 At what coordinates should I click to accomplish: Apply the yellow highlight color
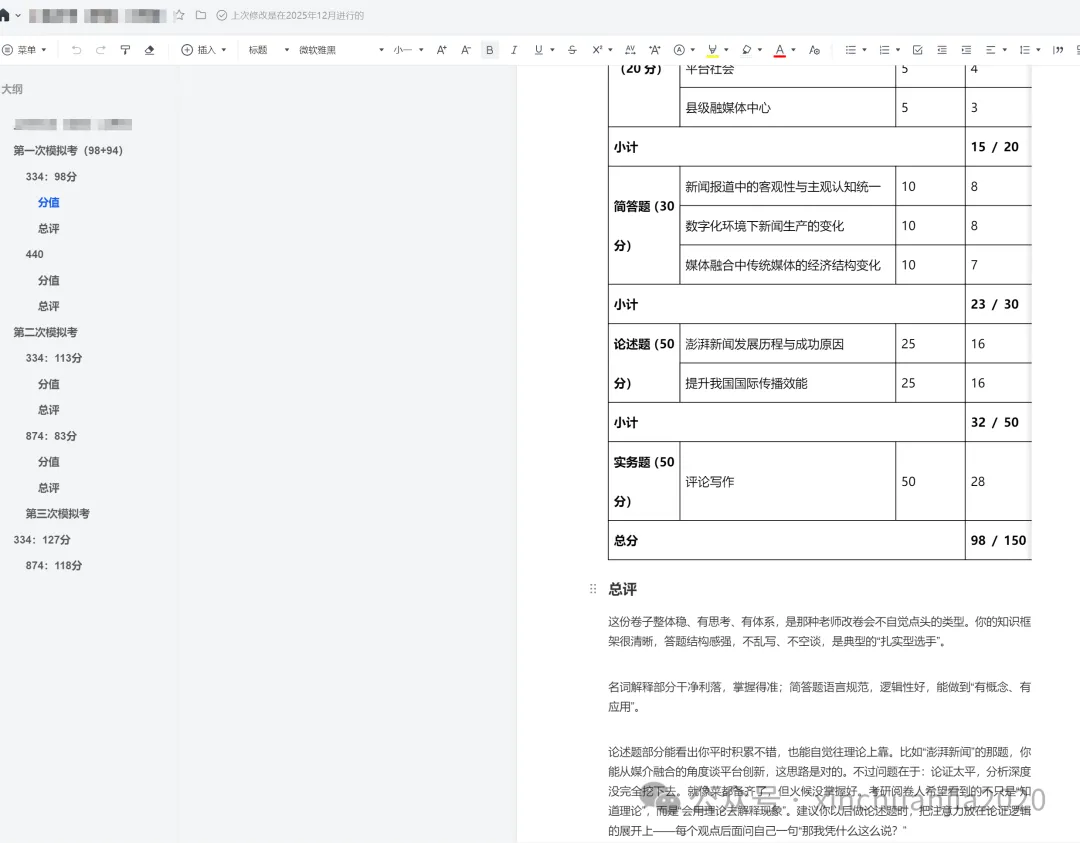(713, 50)
